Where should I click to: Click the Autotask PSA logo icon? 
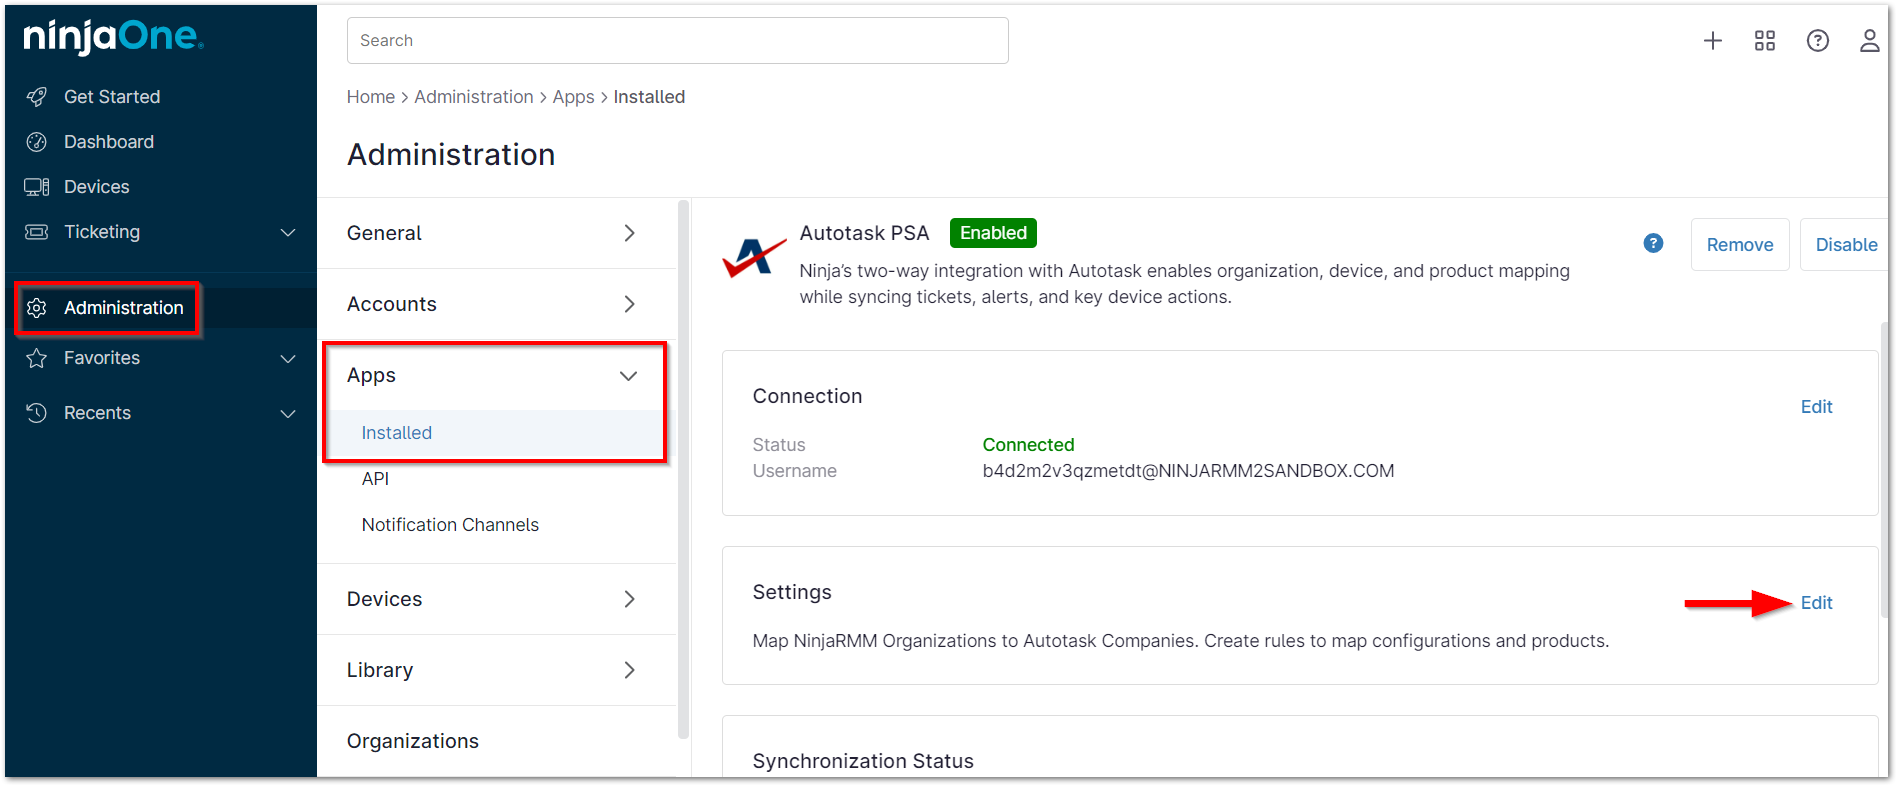pyautogui.click(x=754, y=257)
